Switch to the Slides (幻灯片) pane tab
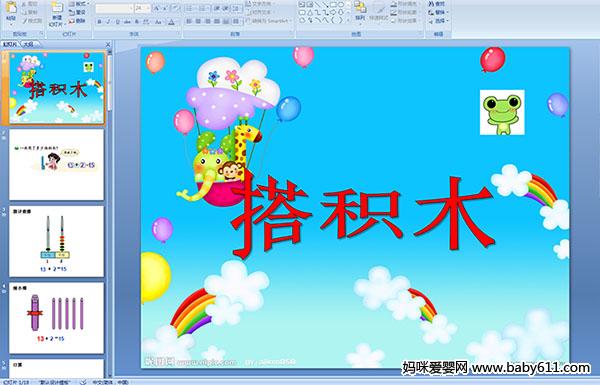 10,44
